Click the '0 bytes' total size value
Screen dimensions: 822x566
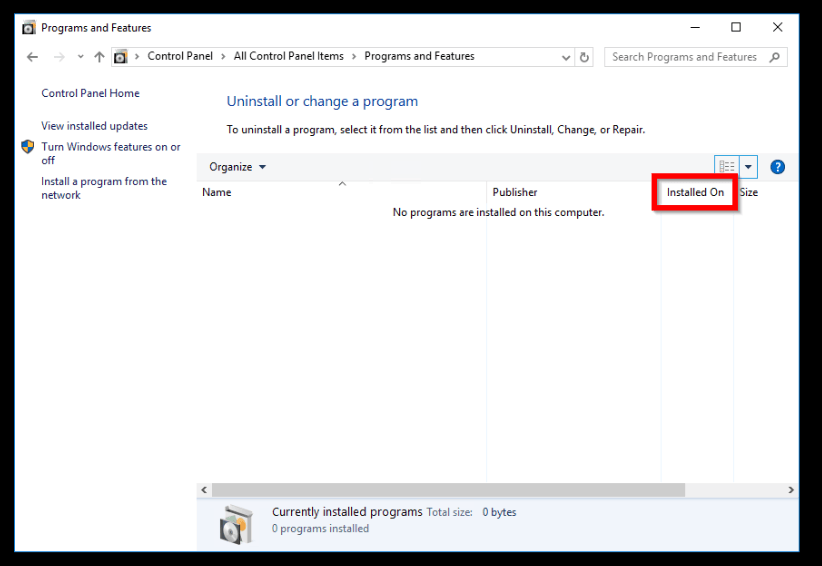tap(499, 512)
